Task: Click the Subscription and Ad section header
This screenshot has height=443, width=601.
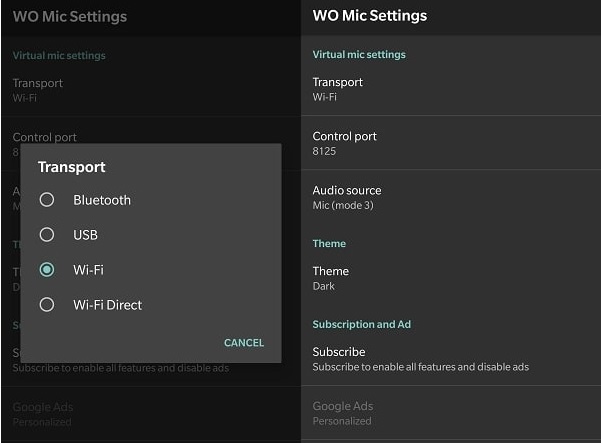Action: pos(361,324)
